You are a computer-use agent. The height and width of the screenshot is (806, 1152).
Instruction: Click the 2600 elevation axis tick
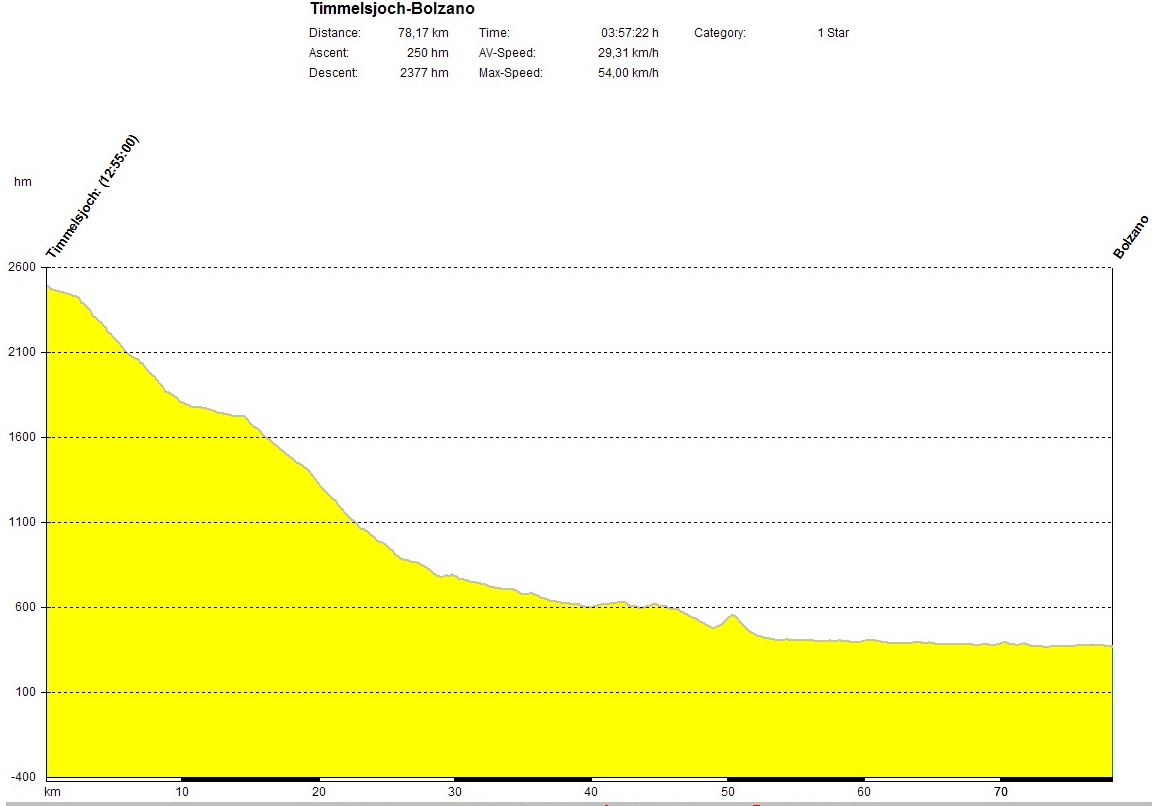[x=22, y=268]
